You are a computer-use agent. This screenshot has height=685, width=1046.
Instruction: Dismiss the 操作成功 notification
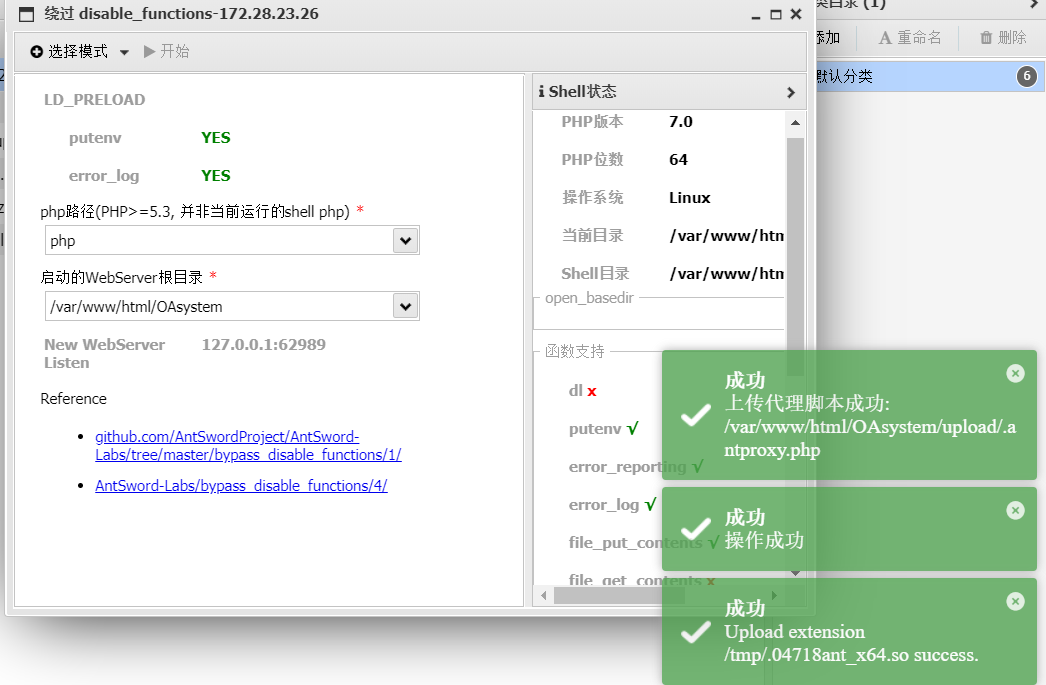tap(1015, 510)
